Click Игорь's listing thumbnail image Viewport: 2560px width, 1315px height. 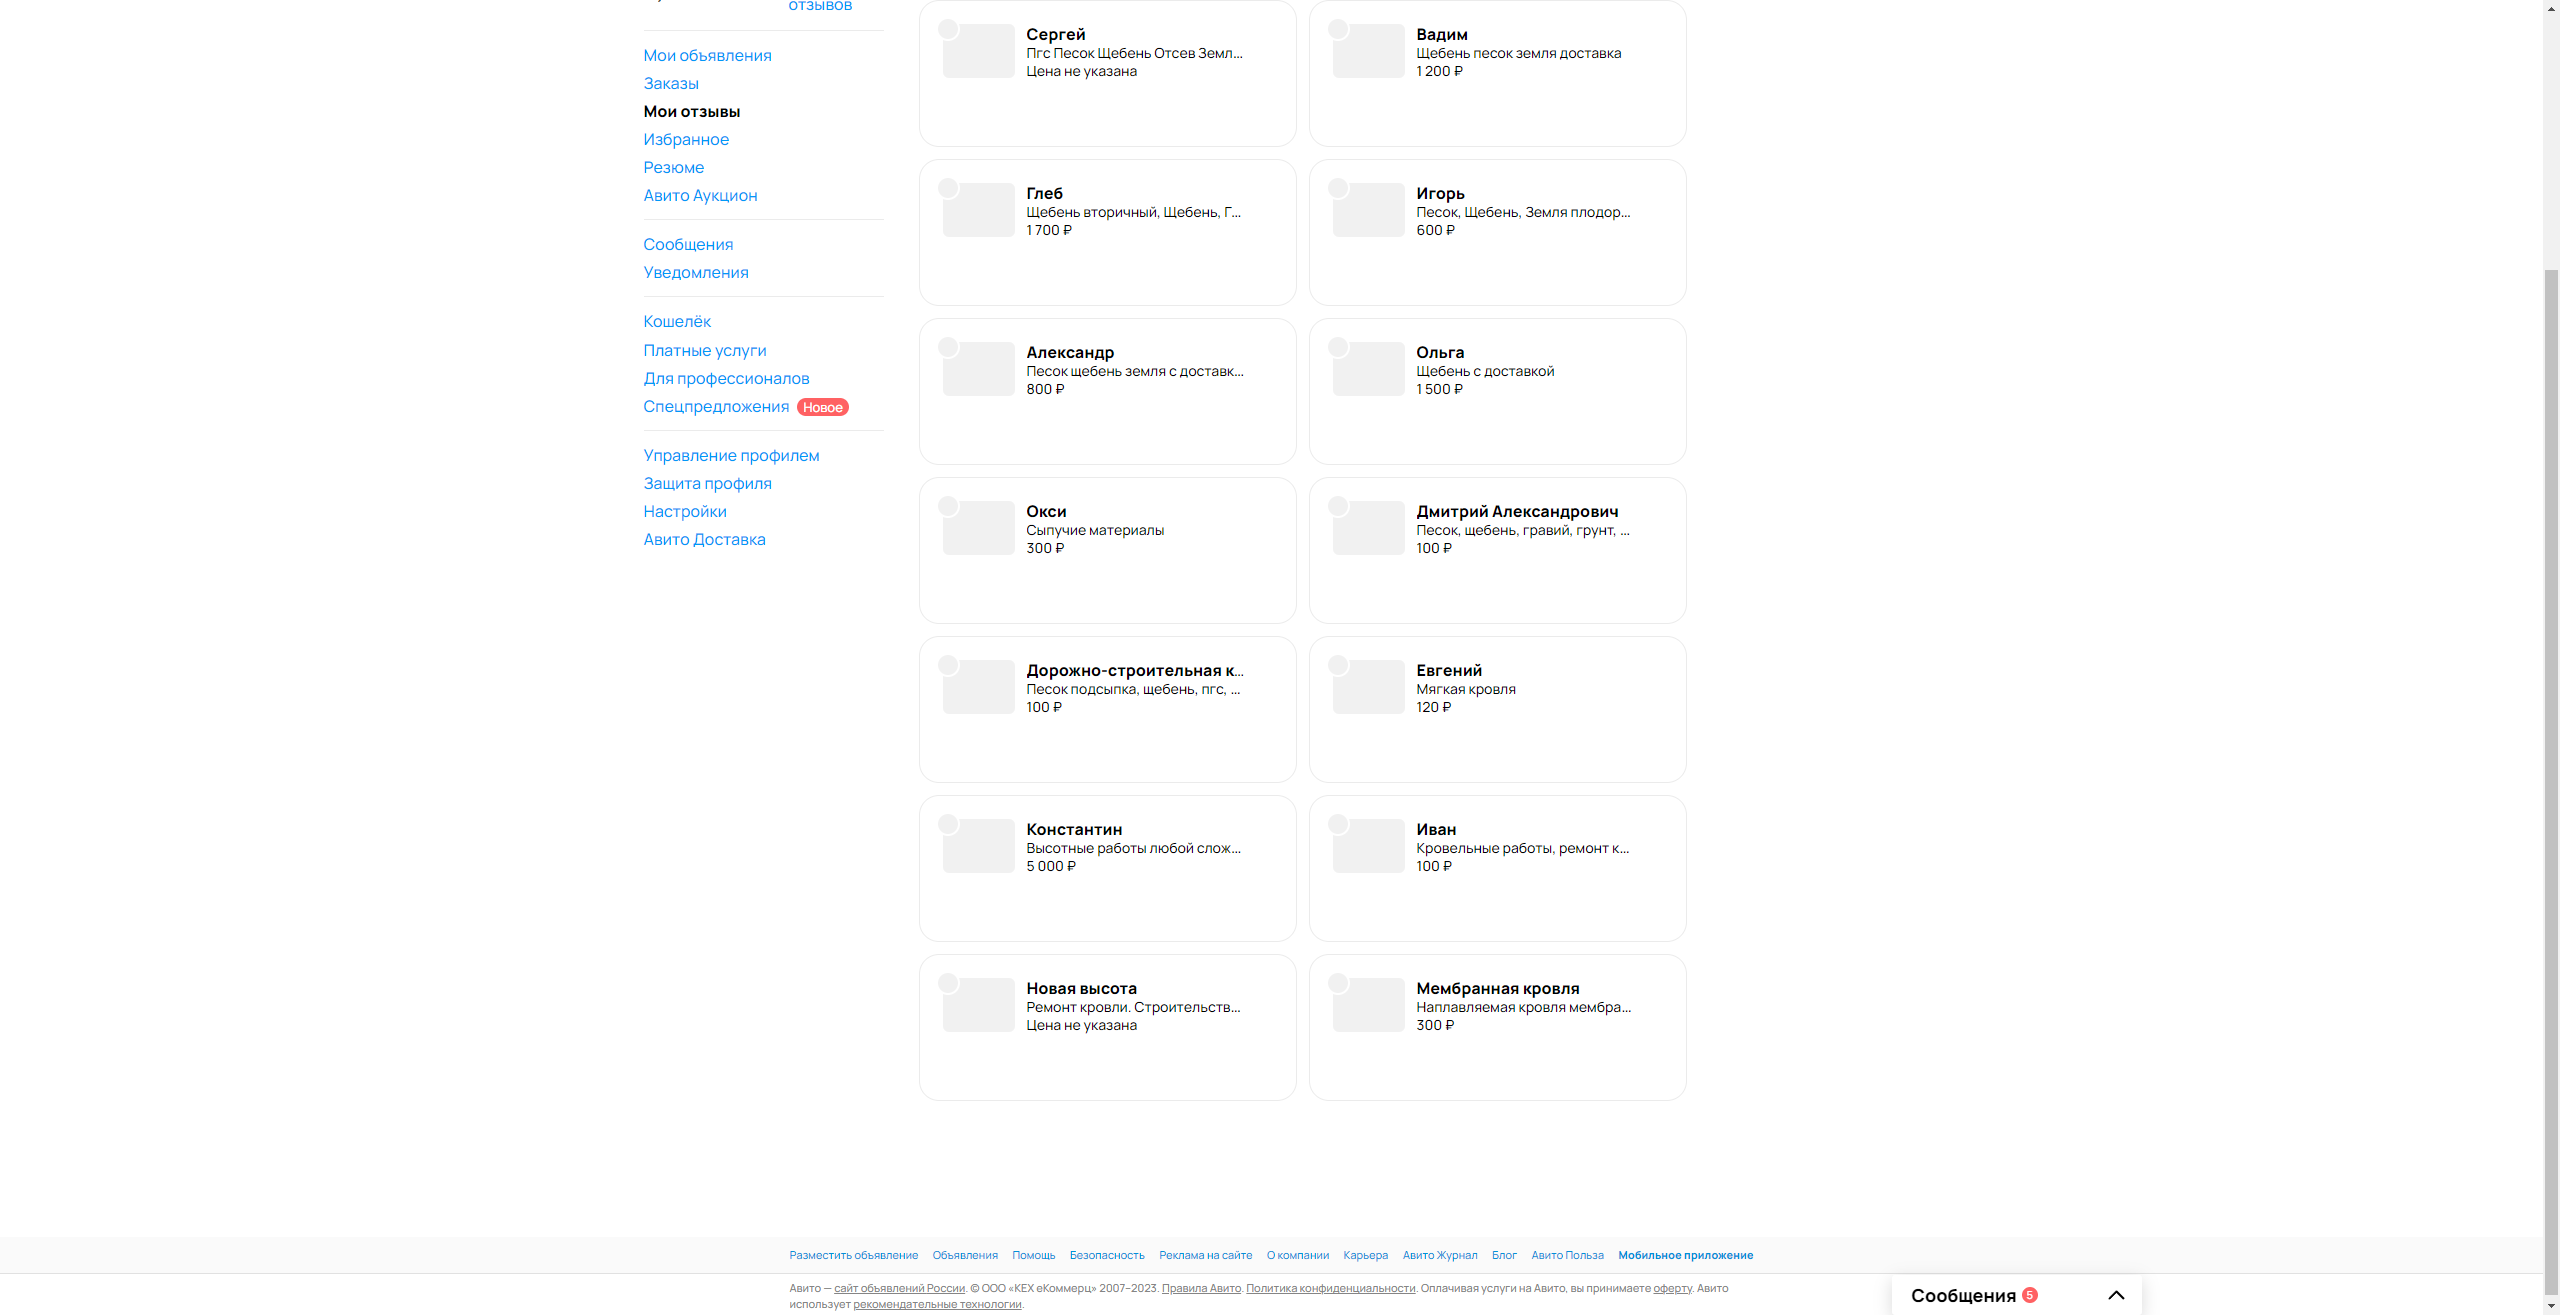(x=1368, y=210)
